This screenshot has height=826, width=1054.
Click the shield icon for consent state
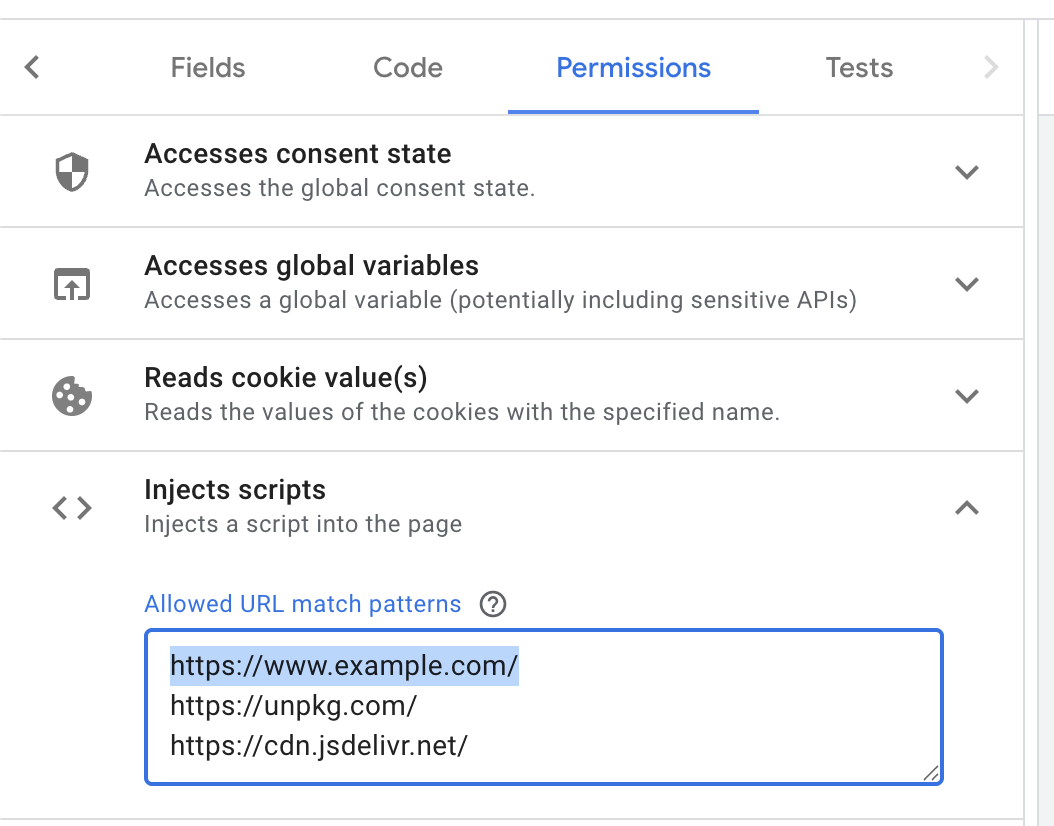point(72,172)
